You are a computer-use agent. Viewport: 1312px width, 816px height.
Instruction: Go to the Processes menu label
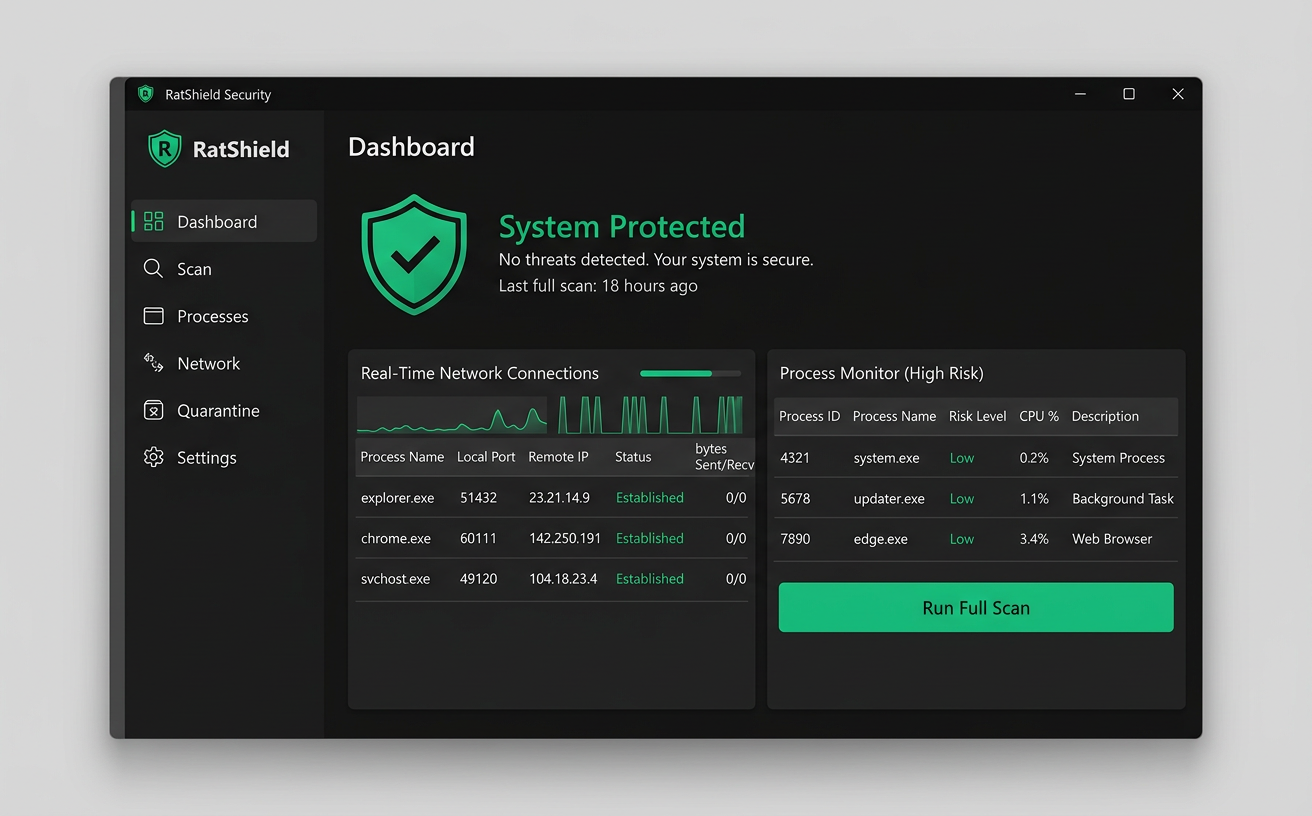[213, 316]
